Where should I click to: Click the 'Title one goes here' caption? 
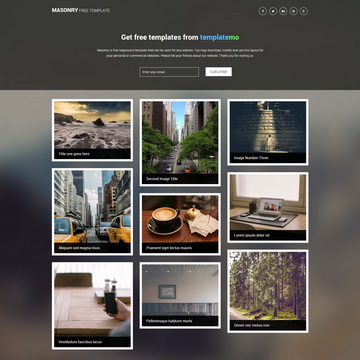coord(74,154)
